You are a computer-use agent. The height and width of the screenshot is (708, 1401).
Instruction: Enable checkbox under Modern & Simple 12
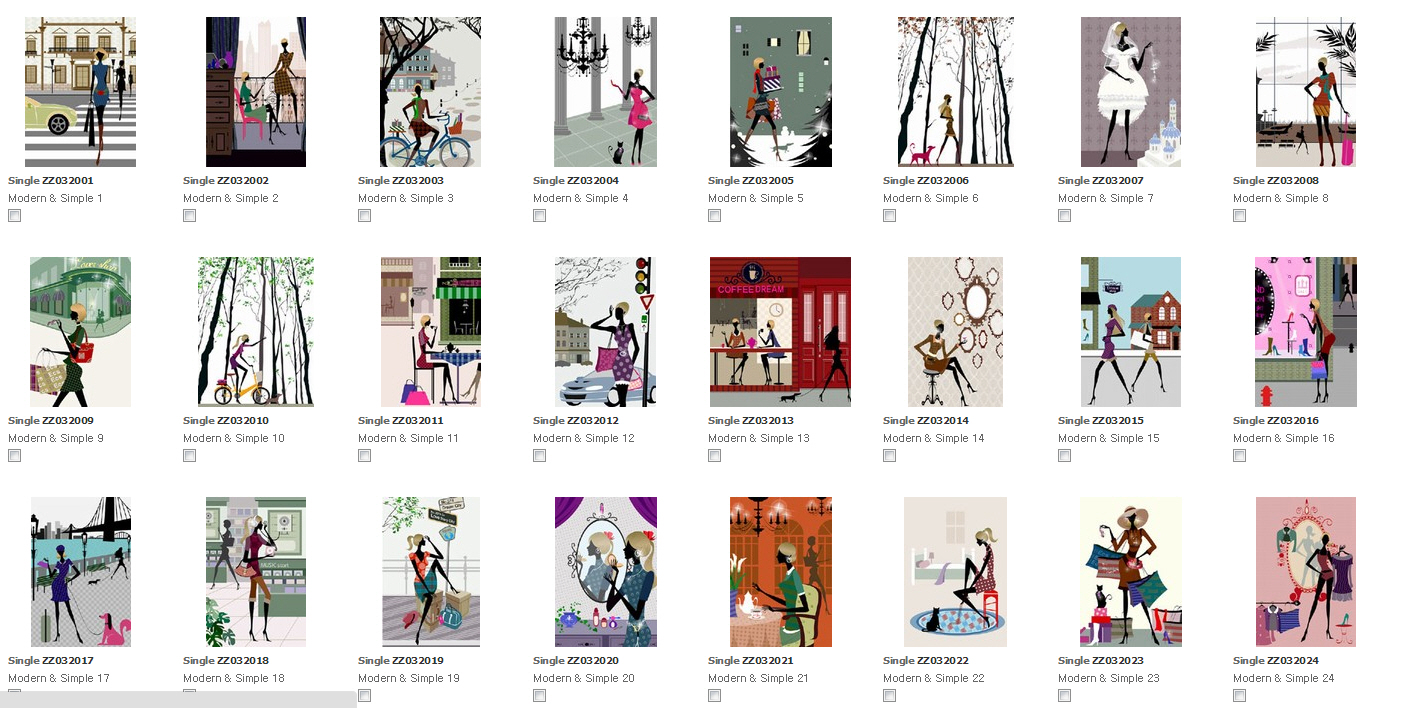pyautogui.click(x=540, y=456)
